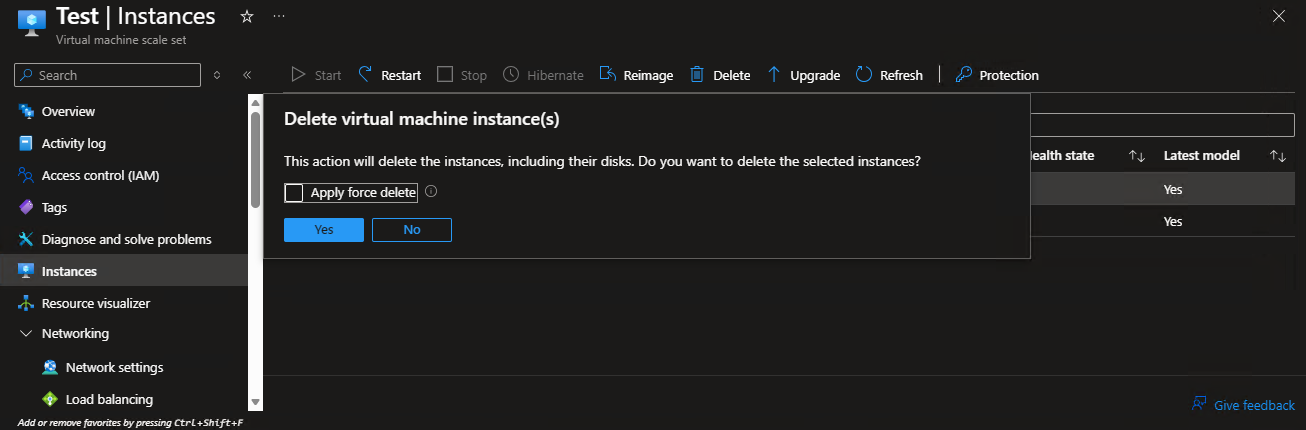The height and width of the screenshot is (430, 1306).
Task: Click the Give feedback person icon
Action: click(x=1198, y=404)
